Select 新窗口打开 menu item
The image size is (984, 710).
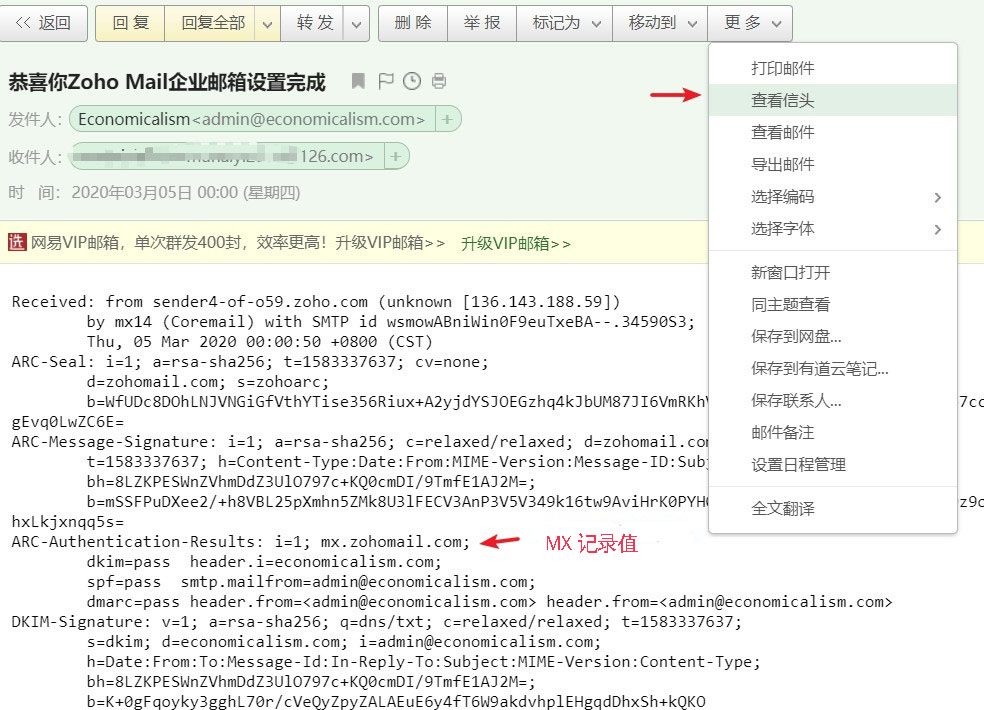click(x=833, y=272)
